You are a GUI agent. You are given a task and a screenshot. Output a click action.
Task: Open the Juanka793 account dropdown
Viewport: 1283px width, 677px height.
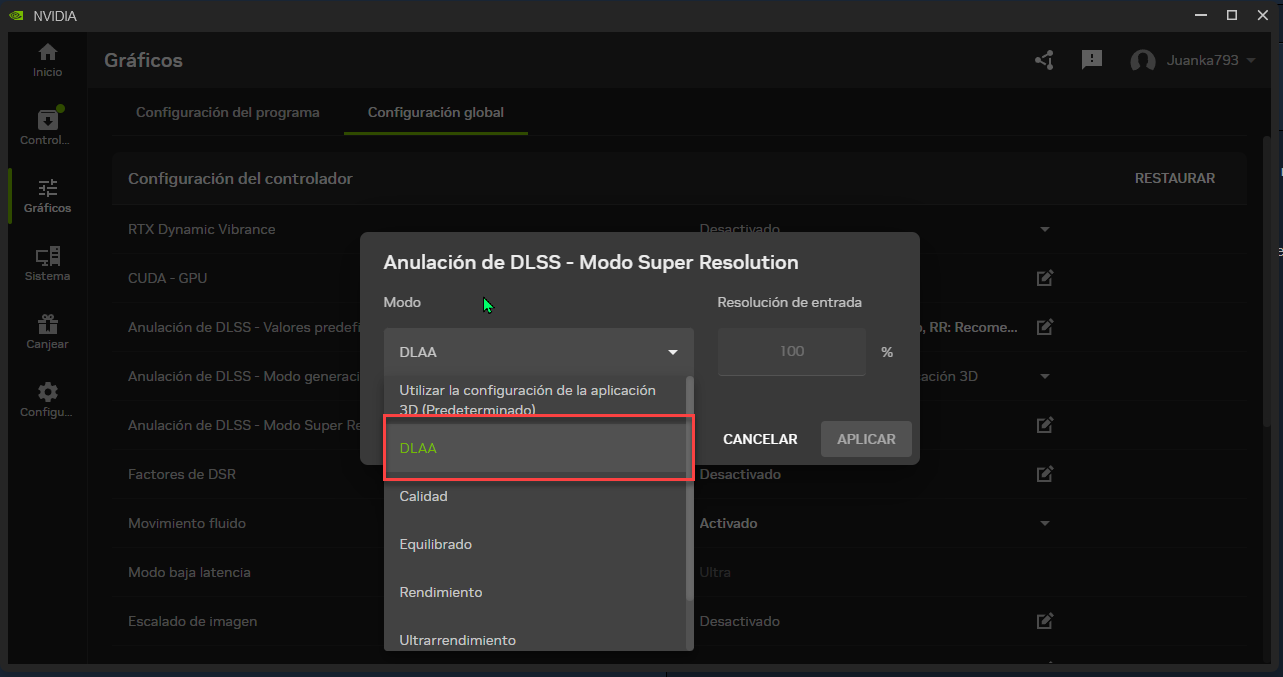click(x=1210, y=60)
